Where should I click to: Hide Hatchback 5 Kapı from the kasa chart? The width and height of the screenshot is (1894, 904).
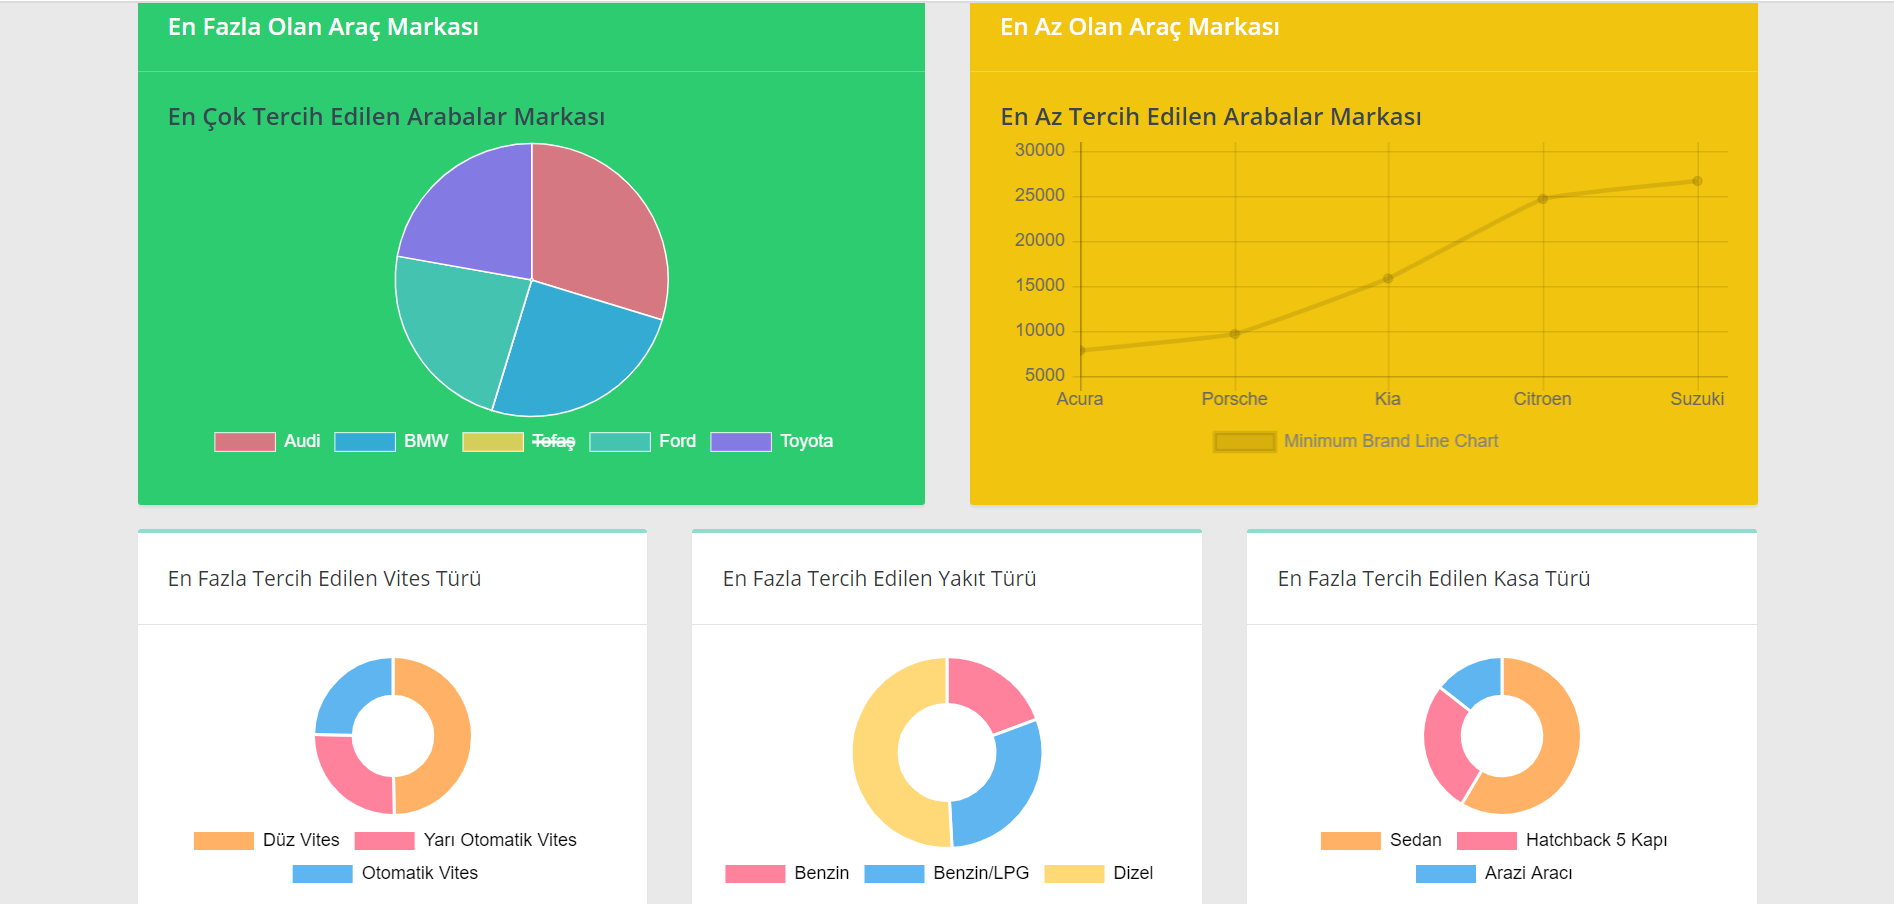[x=1486, y=840]
